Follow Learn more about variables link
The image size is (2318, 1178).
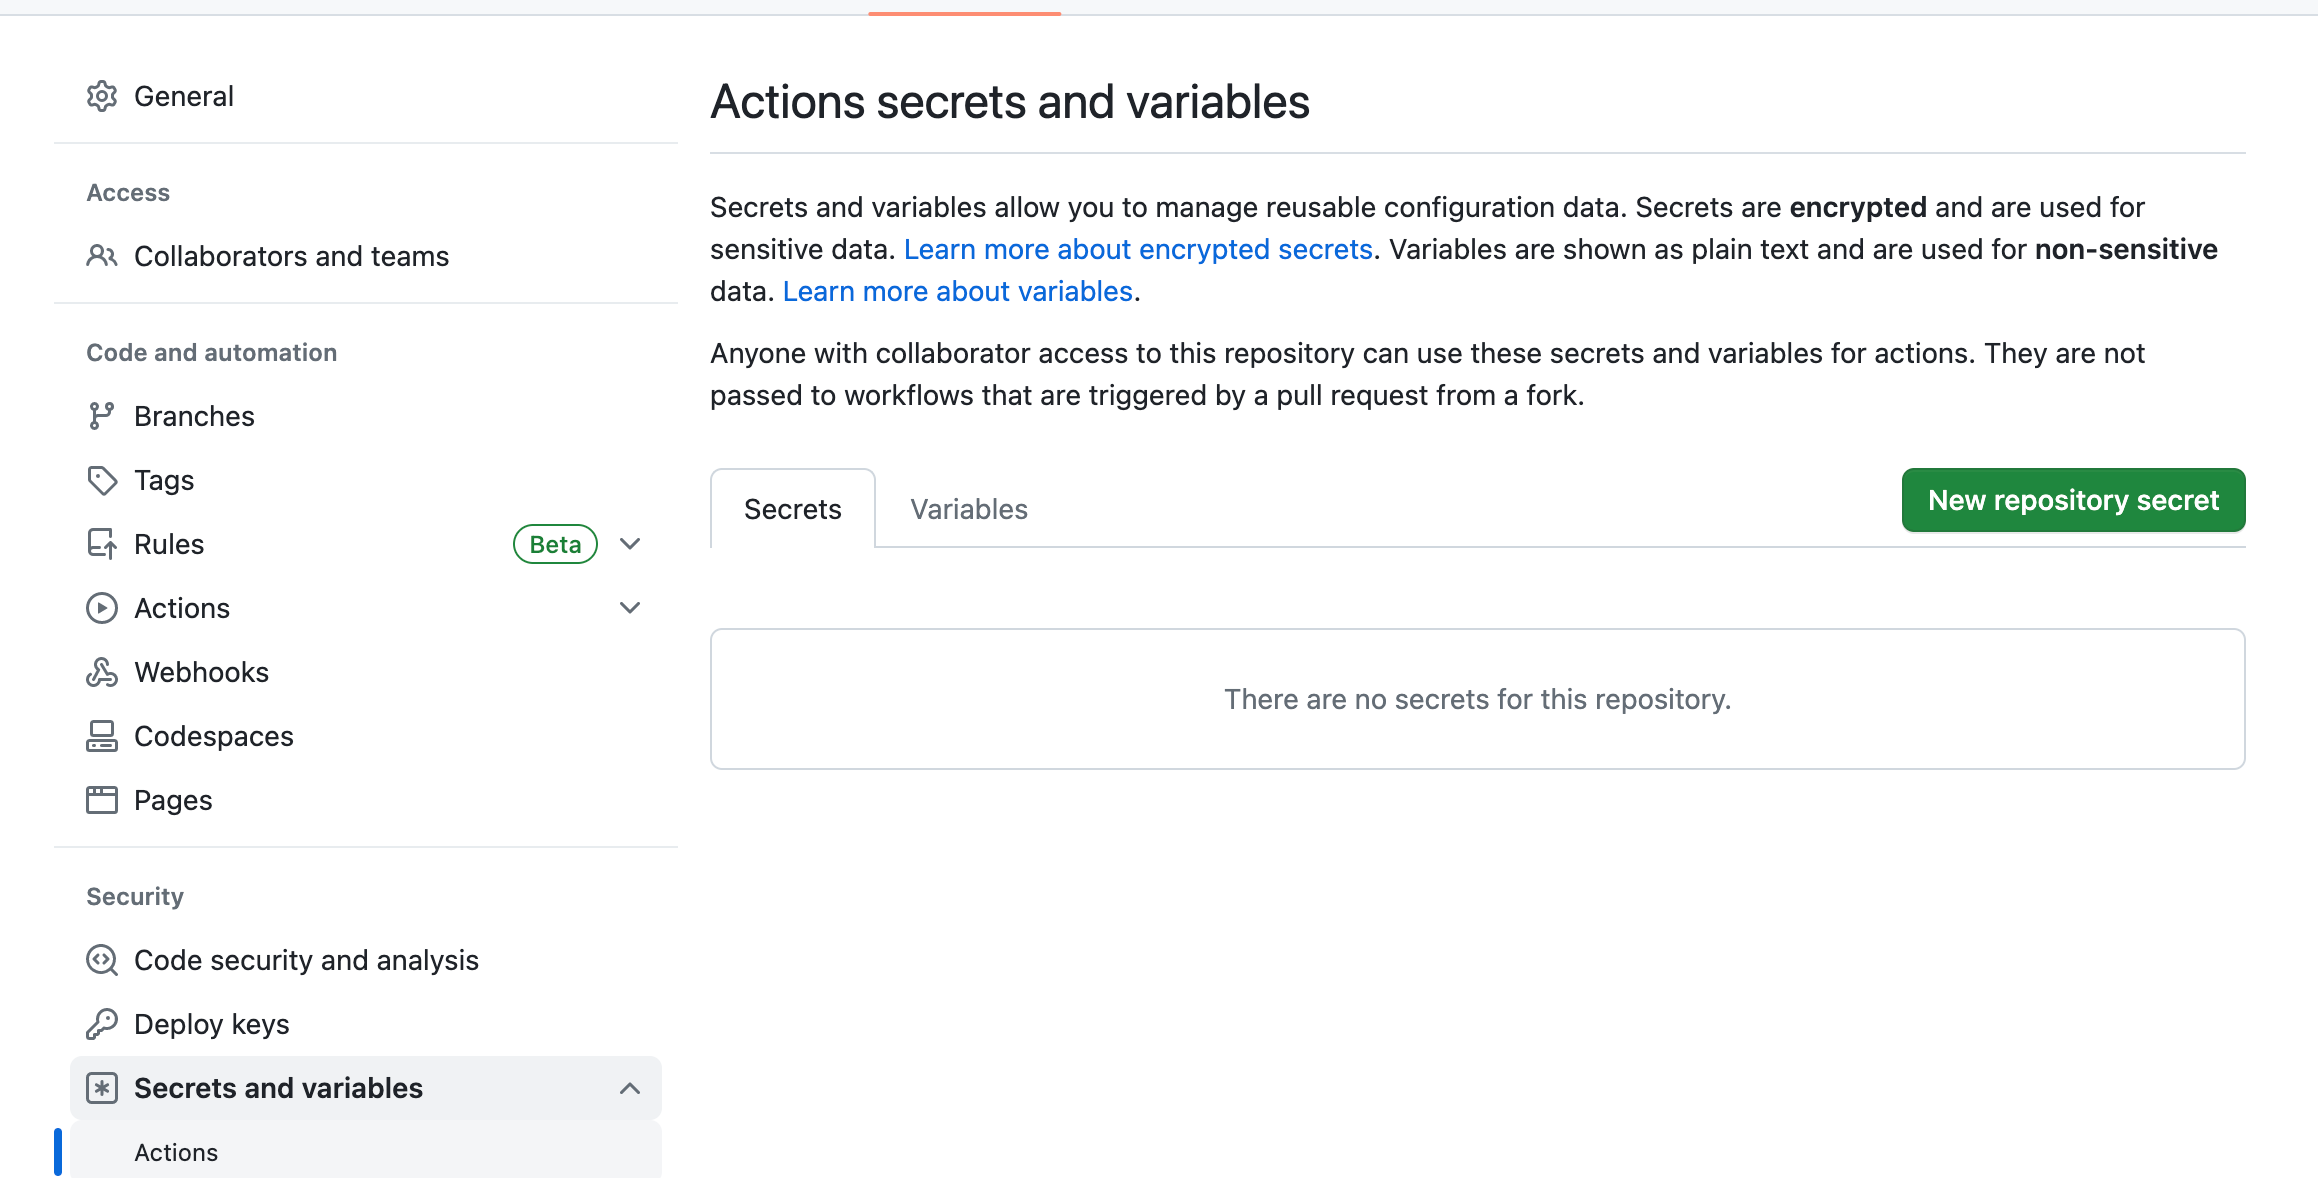point(957,291)
